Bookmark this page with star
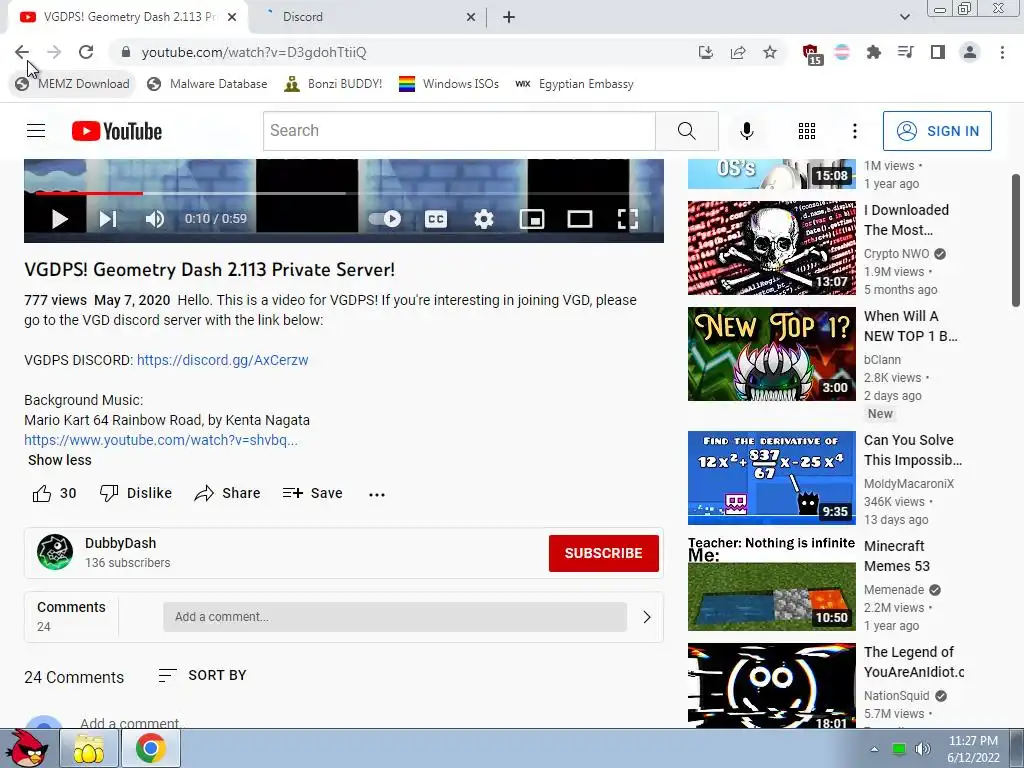 (x=770, y=52)
